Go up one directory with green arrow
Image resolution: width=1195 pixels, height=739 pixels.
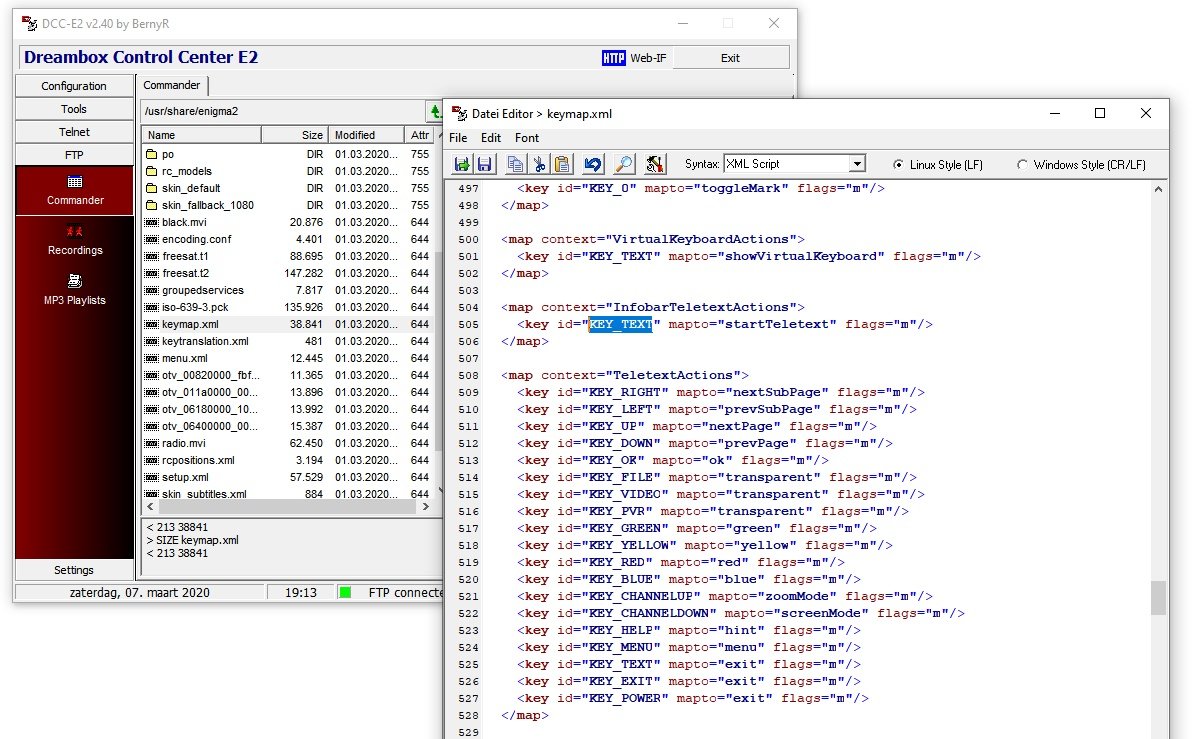click(x=436, y=111)
